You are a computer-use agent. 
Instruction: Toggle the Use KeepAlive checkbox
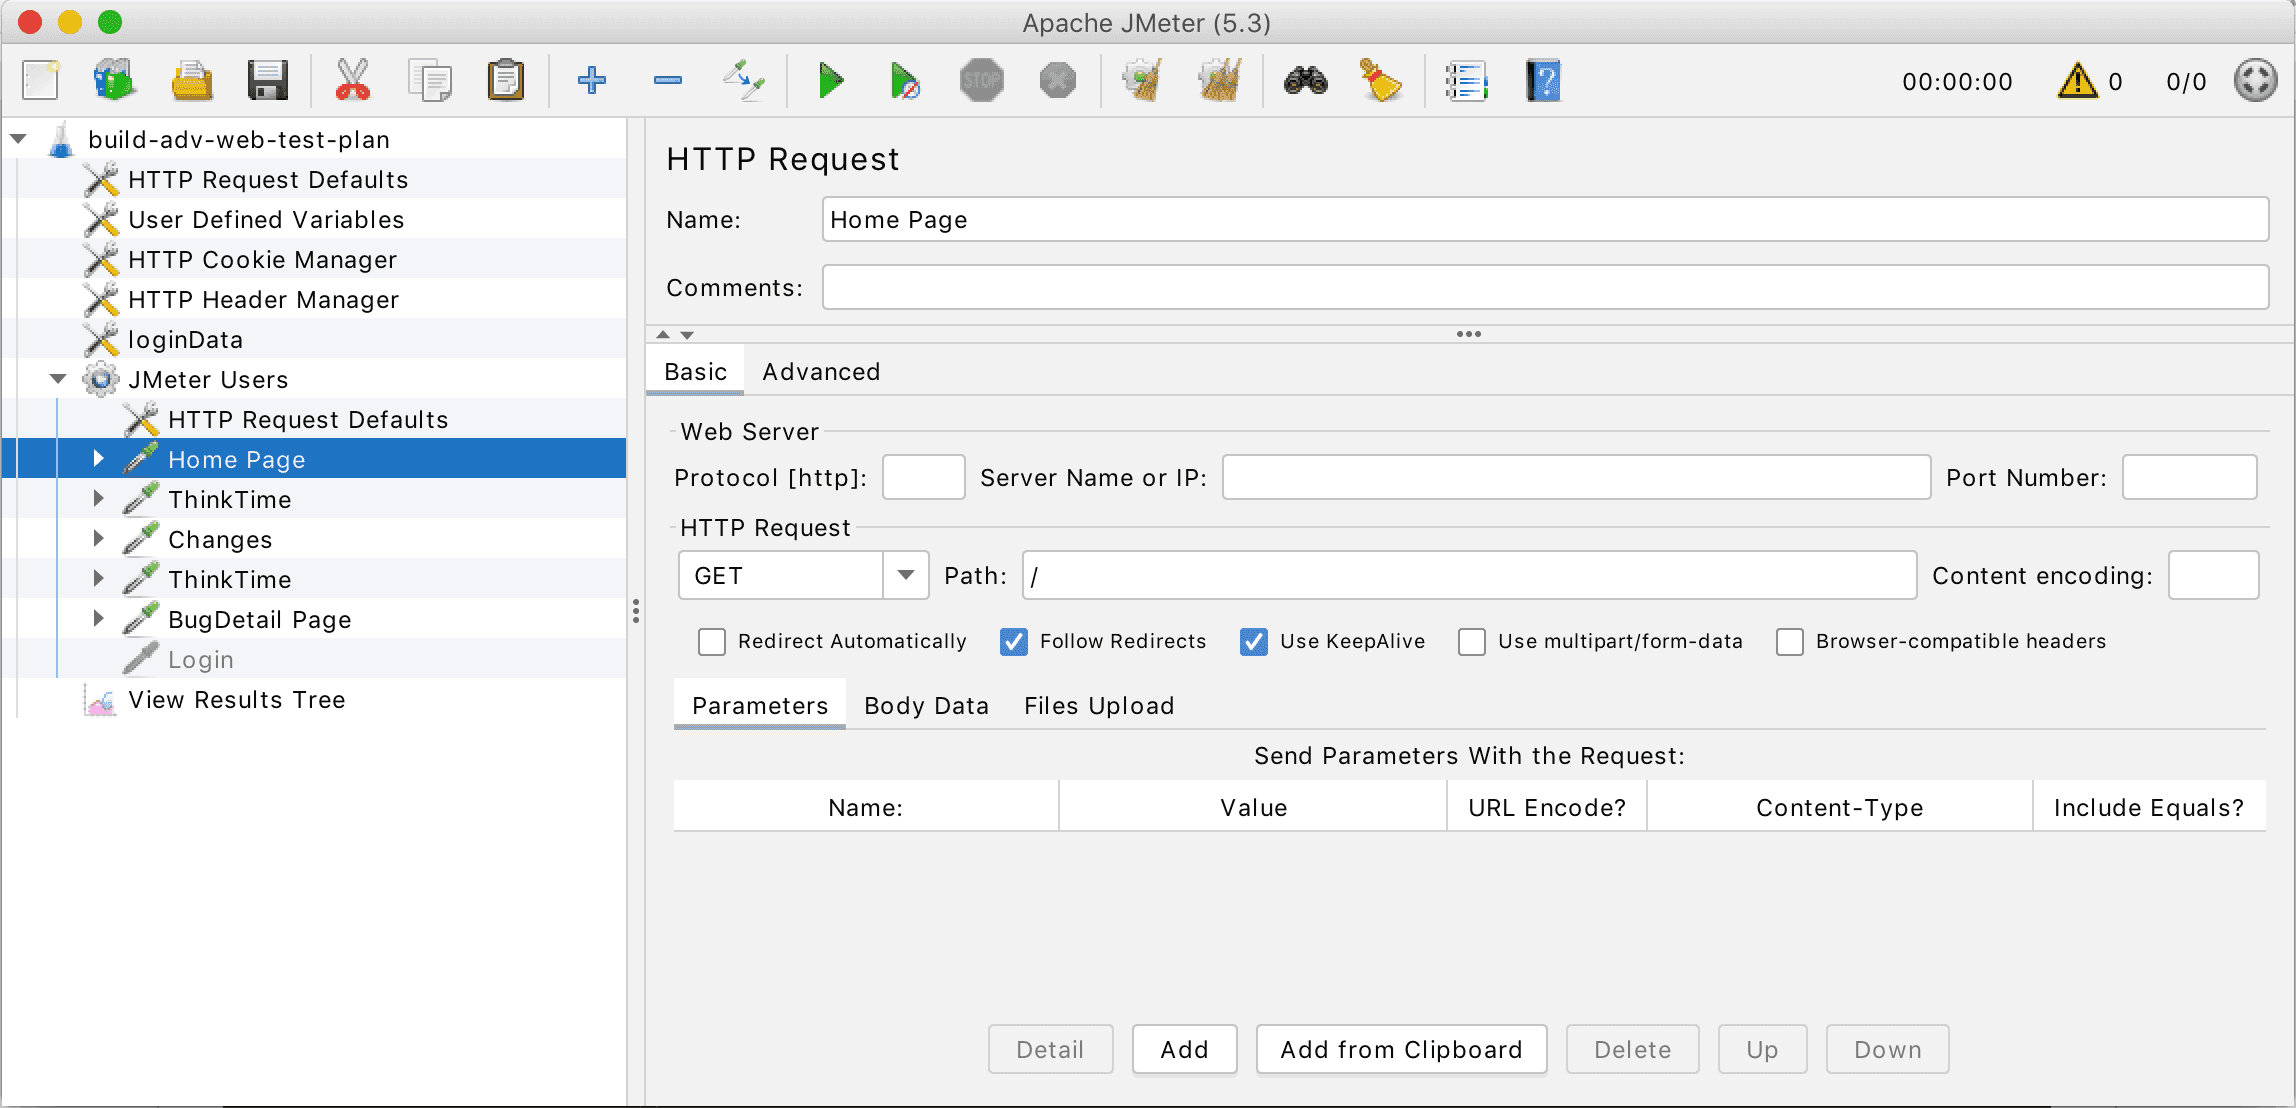[x=1252, y=641]
